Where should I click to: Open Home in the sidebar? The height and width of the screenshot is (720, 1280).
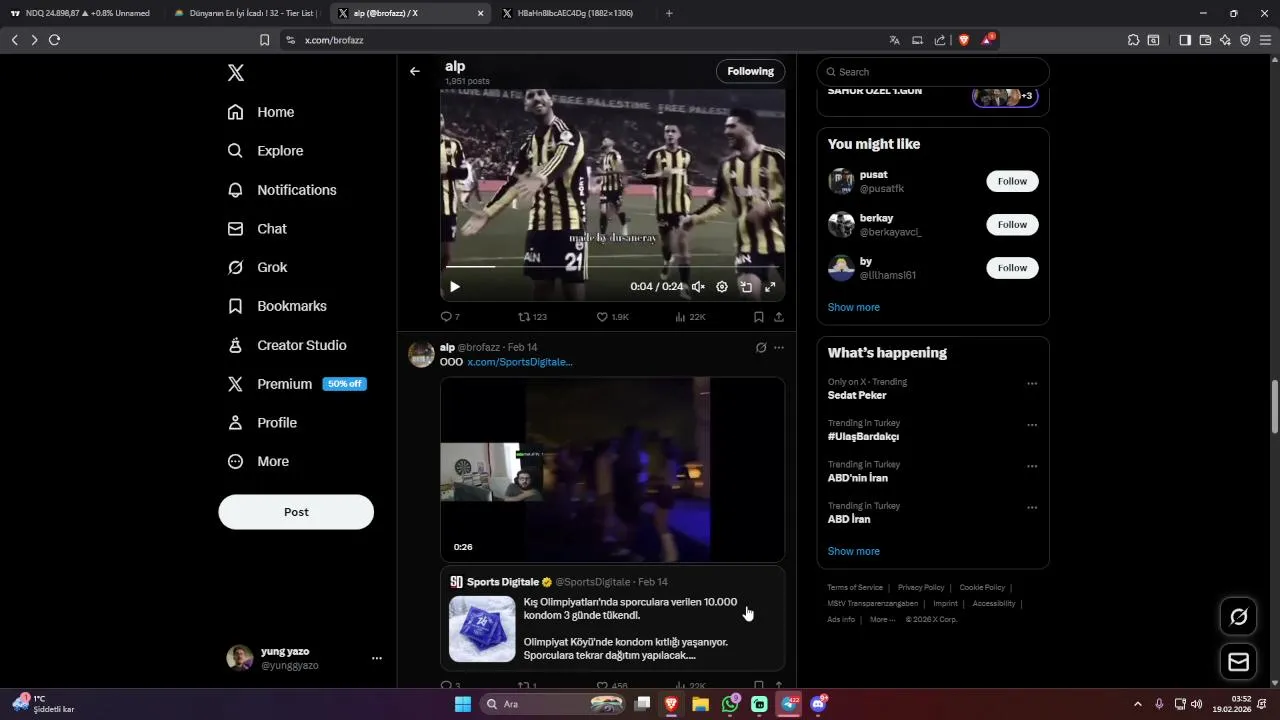pos(262,112)
